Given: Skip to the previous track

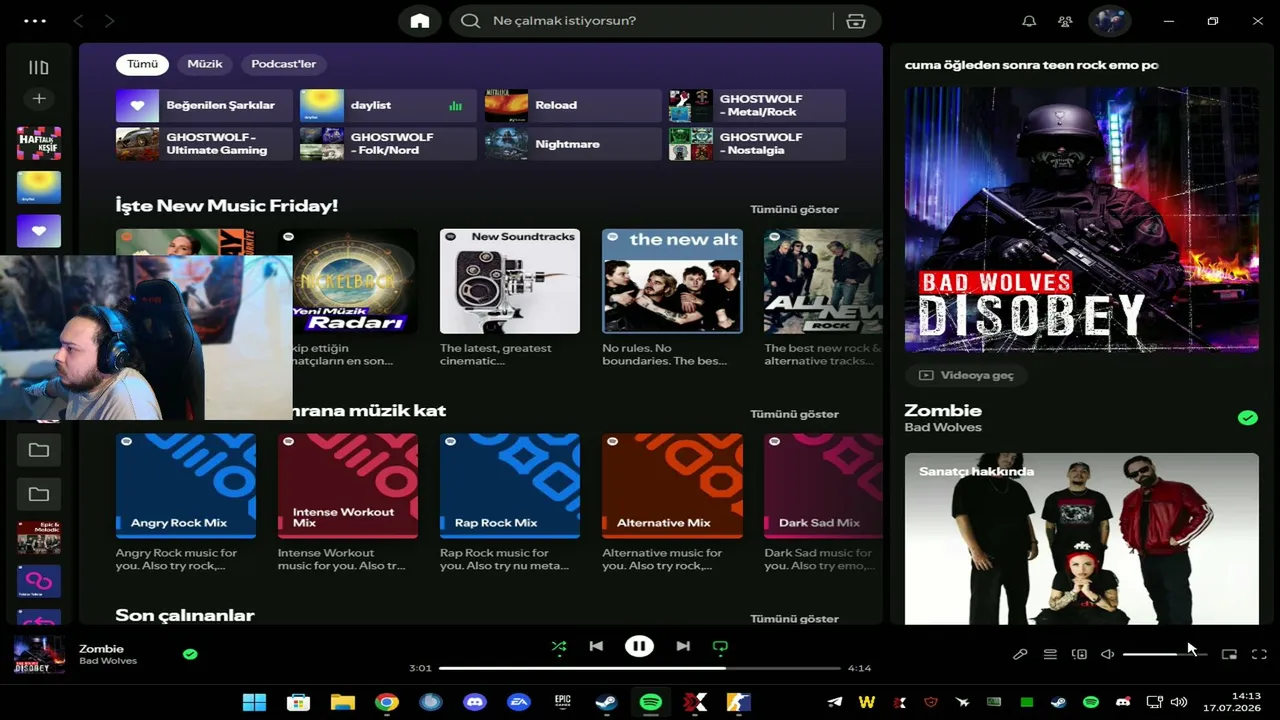Looking at the screenshot, I should click(596, 646).
